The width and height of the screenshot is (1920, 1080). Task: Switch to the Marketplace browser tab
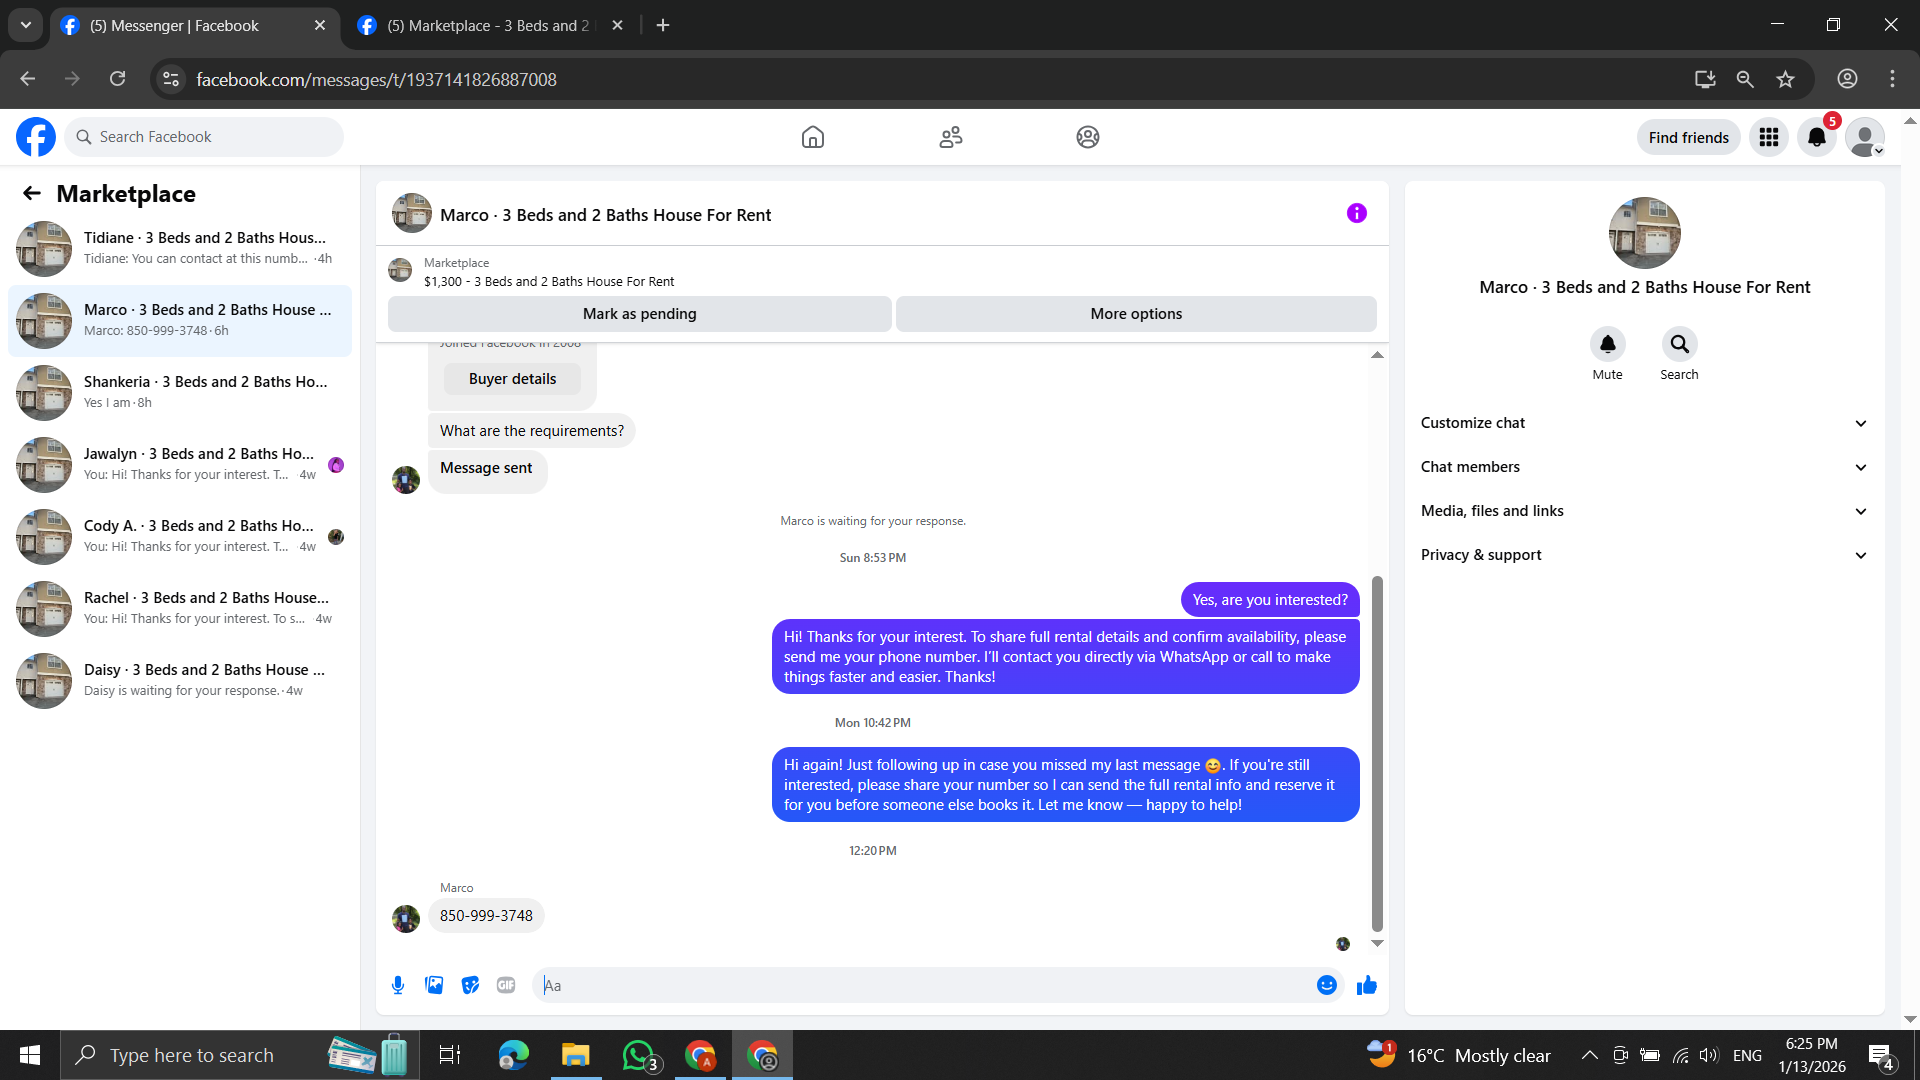coord(488,26)
